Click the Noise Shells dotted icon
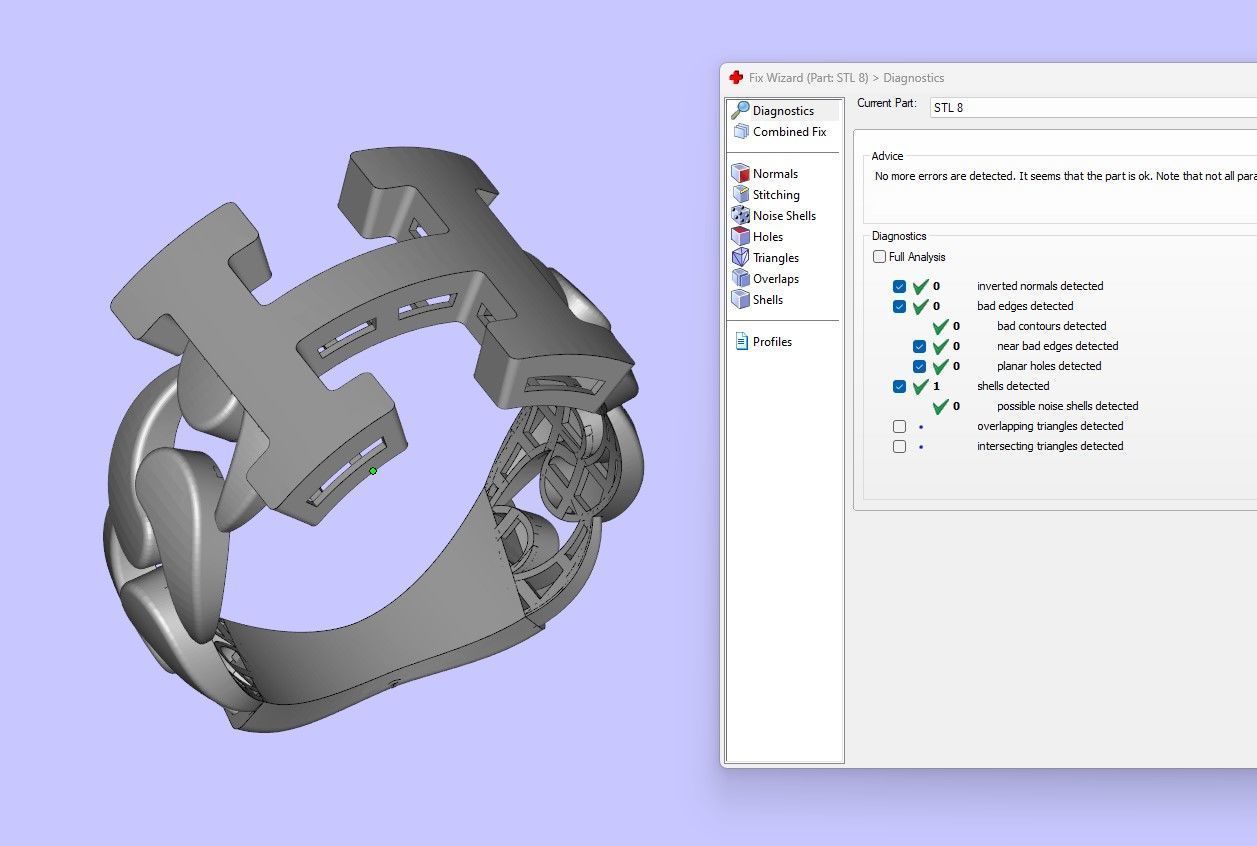This screenshot has height=846, width=1257. pos(740,216)
